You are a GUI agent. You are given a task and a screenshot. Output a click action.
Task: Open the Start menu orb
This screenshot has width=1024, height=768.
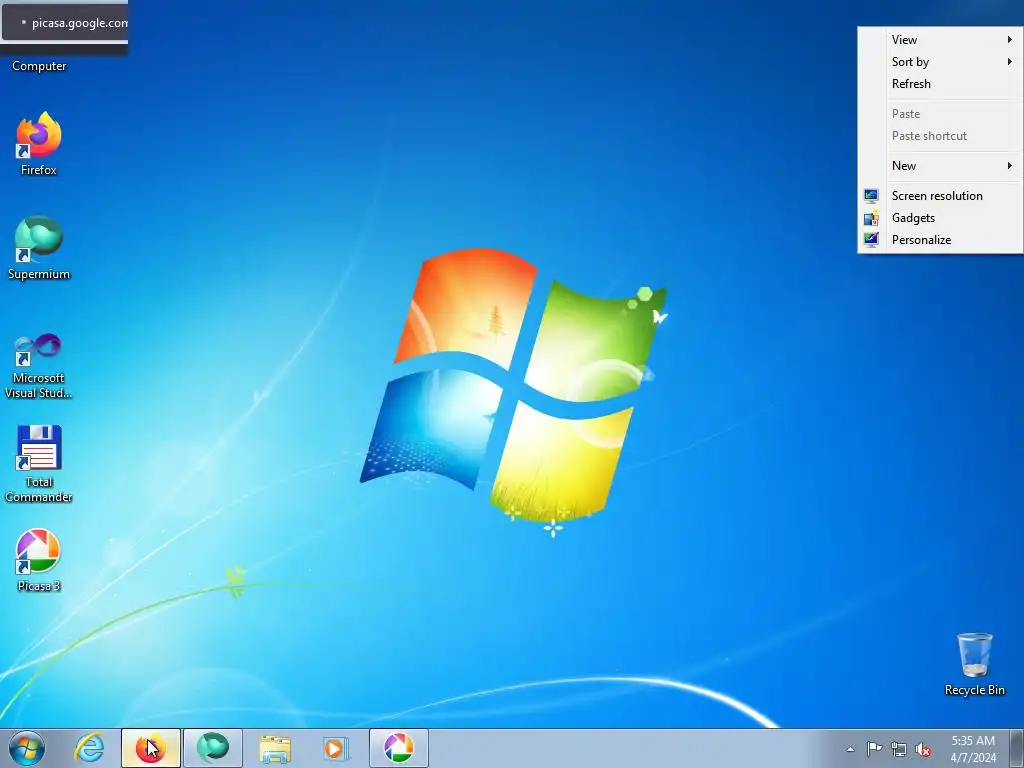pyautogui.click(x=26, y=748)
